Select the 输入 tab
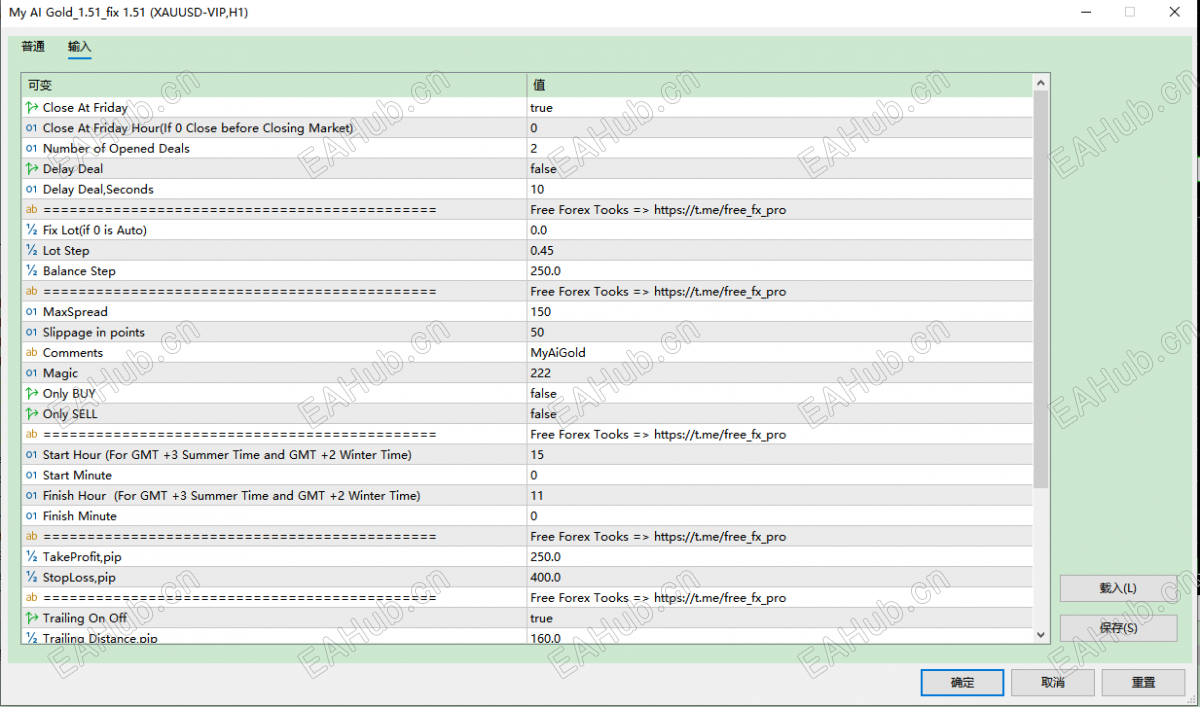 (80, 47)
